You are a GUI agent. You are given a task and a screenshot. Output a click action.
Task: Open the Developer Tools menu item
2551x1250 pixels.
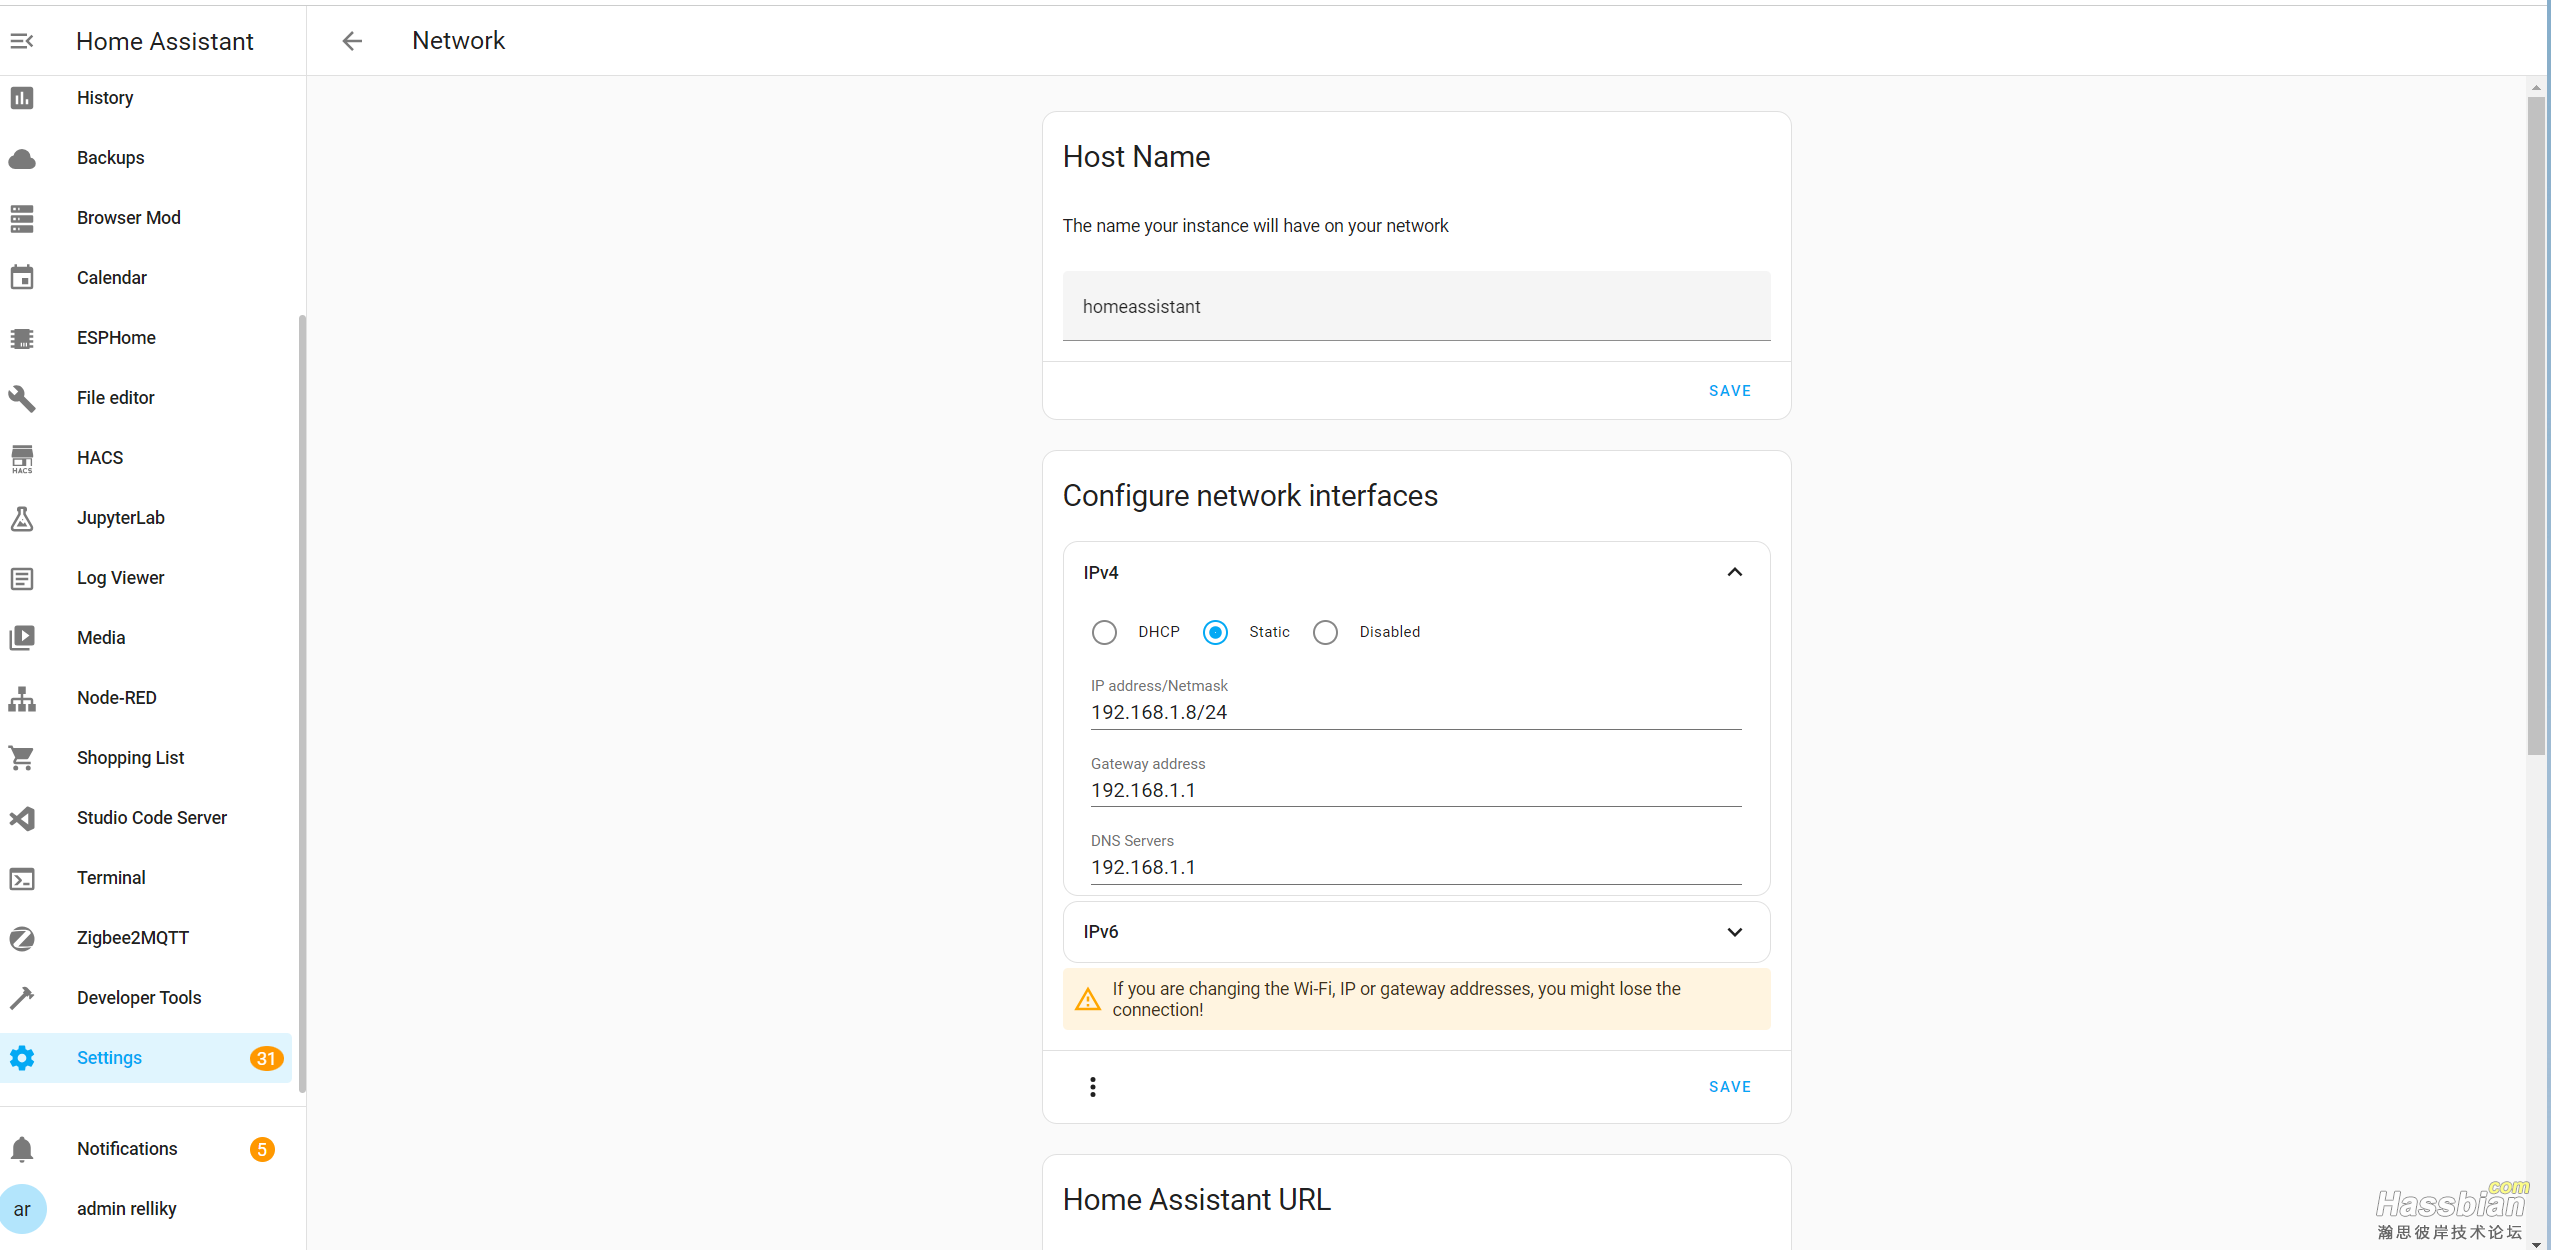[x=146, y=998]
